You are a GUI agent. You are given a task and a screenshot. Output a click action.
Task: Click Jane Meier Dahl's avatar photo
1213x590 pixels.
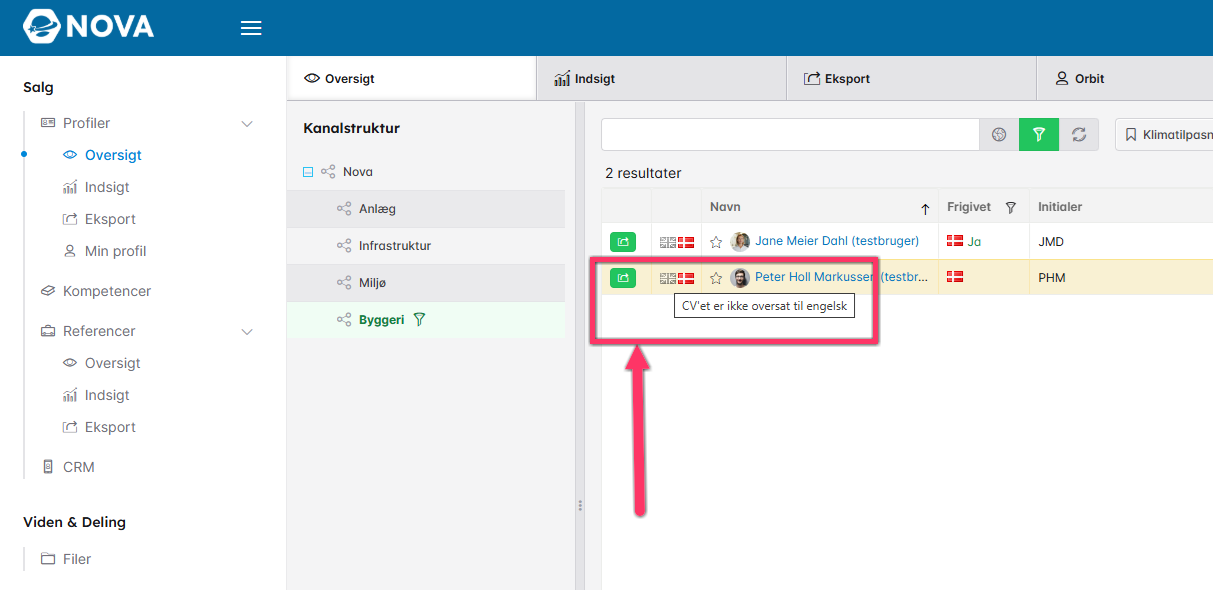tap(740, 241)
